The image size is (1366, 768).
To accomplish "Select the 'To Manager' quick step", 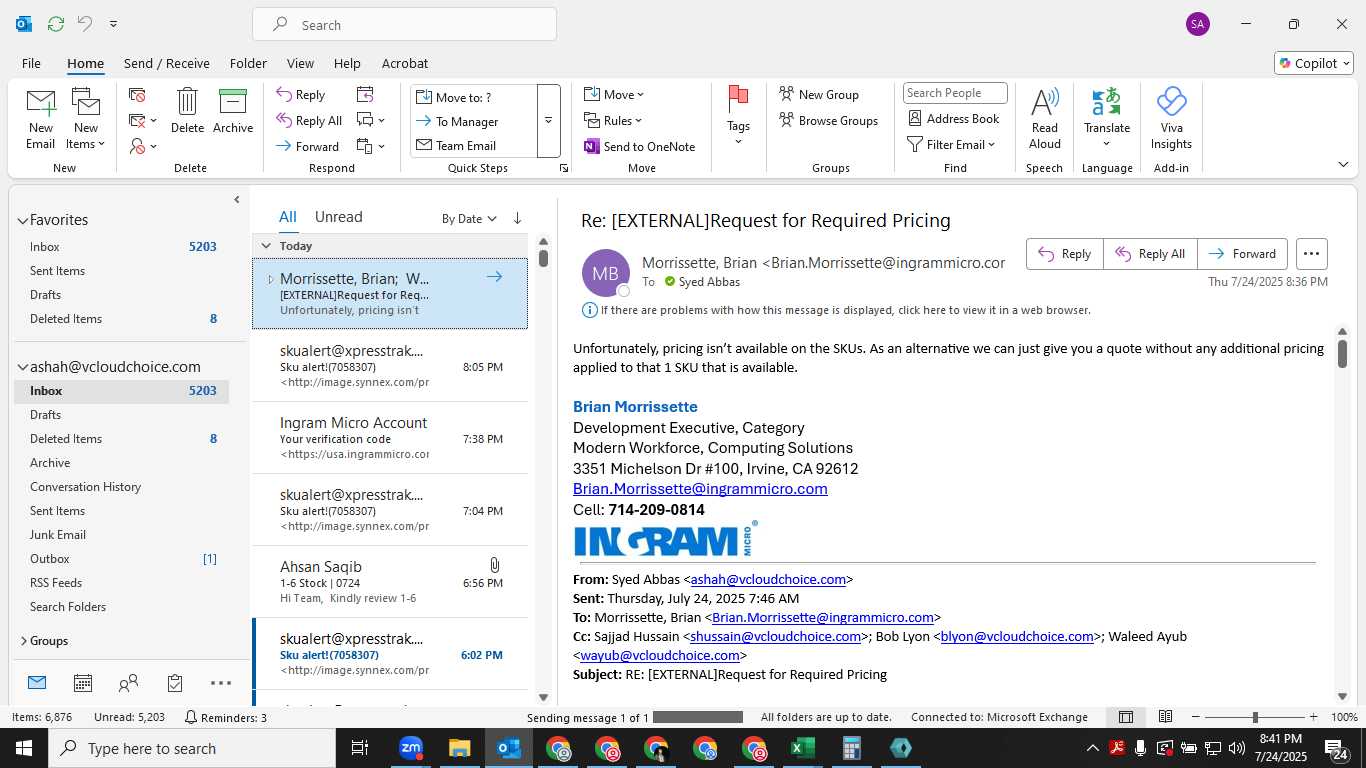I will [473, 121].
